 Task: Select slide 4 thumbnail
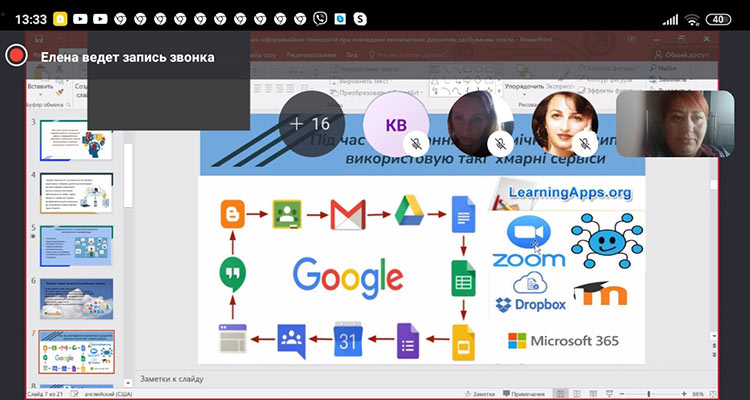click(77, 192)
